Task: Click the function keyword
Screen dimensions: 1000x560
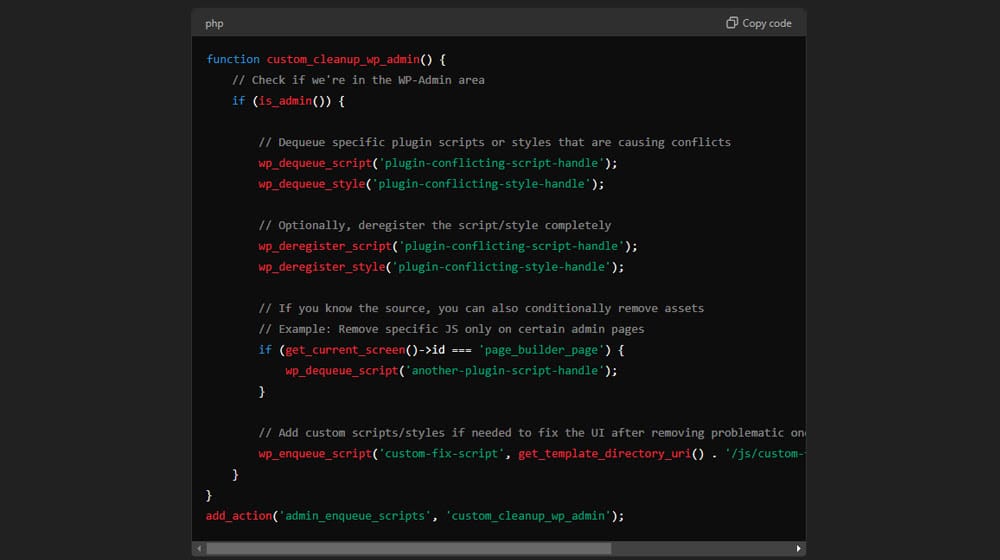Action: [x=233, y=59]
